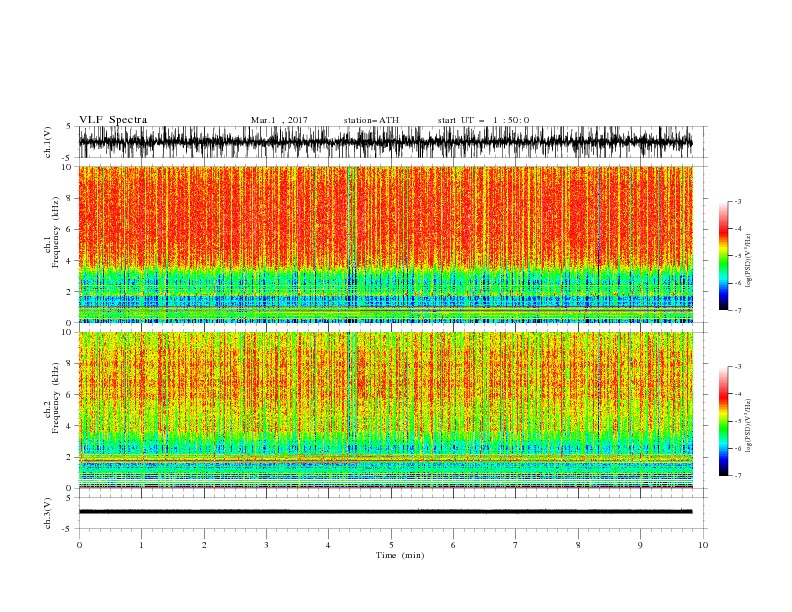Click the time axis tick label "9"
The image size is (792, 612).
point(640,545)
